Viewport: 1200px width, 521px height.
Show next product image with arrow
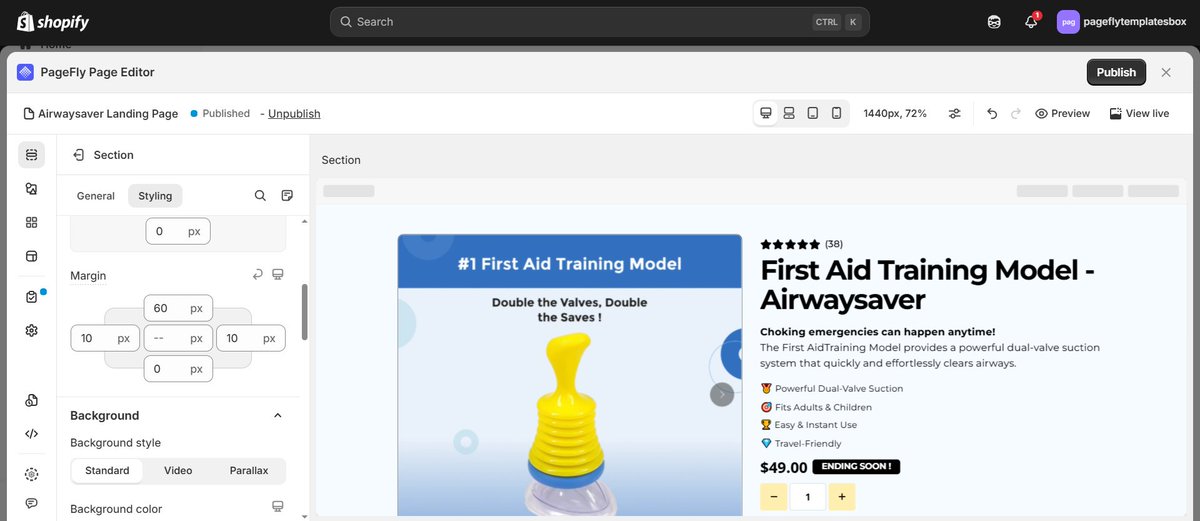[x=722, y=394]
